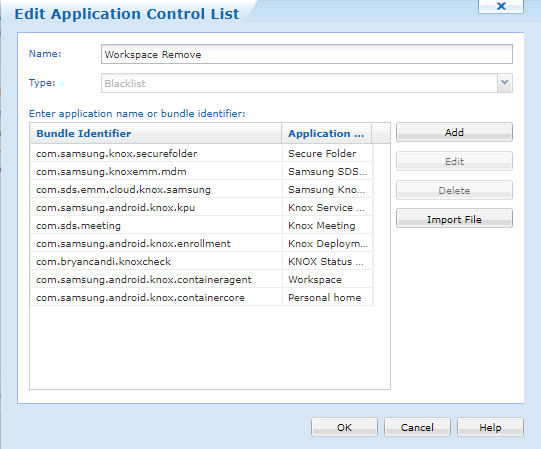Select com.sds.emm.cloud.knox.samsung row
The image size is (541, 449).
tap(202, 189)
